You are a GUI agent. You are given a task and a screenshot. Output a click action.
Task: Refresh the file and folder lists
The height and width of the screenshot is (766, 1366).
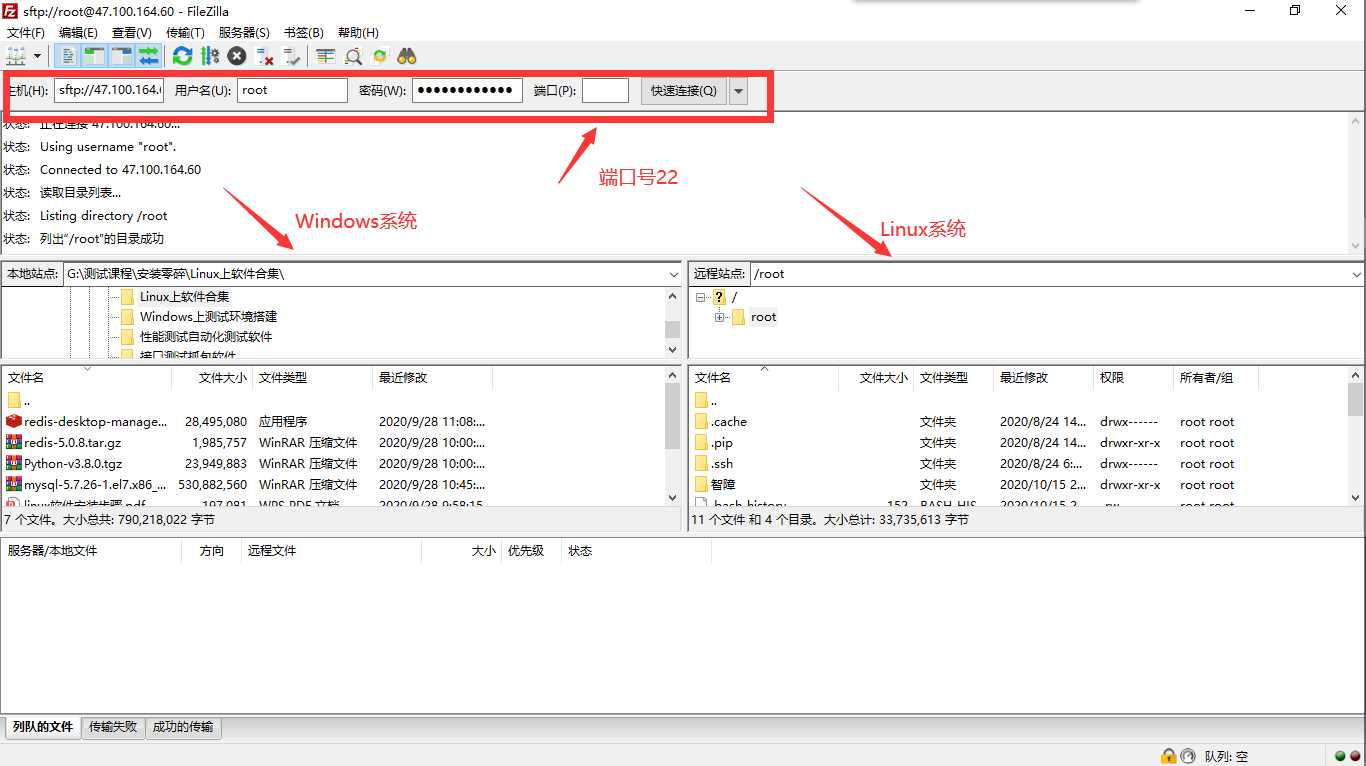pos(182,56)
